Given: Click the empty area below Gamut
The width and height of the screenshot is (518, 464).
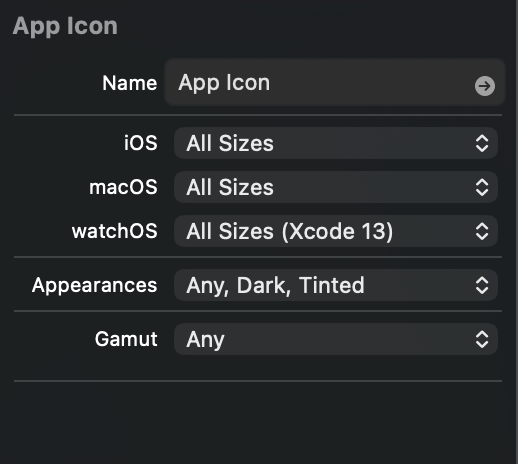Looking at the screenshot, I should tap(258, 368).
